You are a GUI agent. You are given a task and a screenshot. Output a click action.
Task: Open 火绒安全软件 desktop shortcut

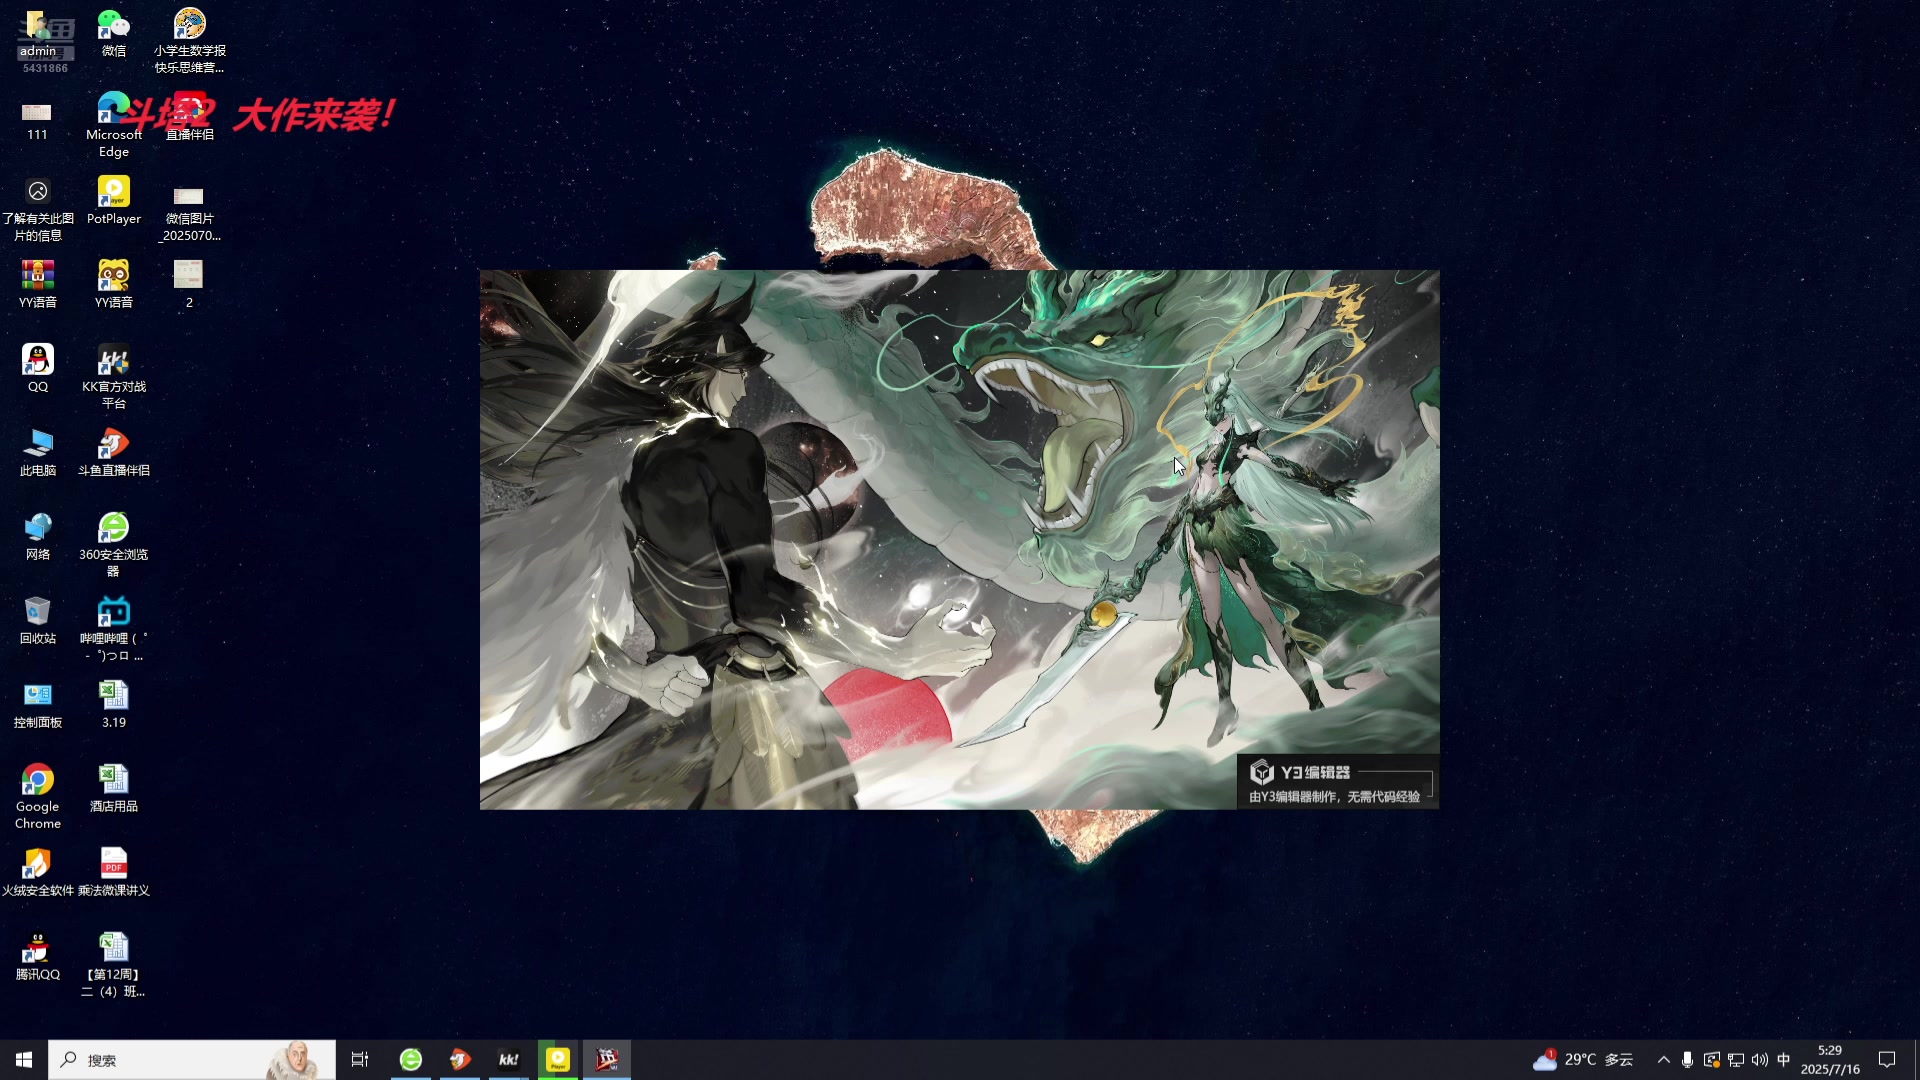point(38,872)
